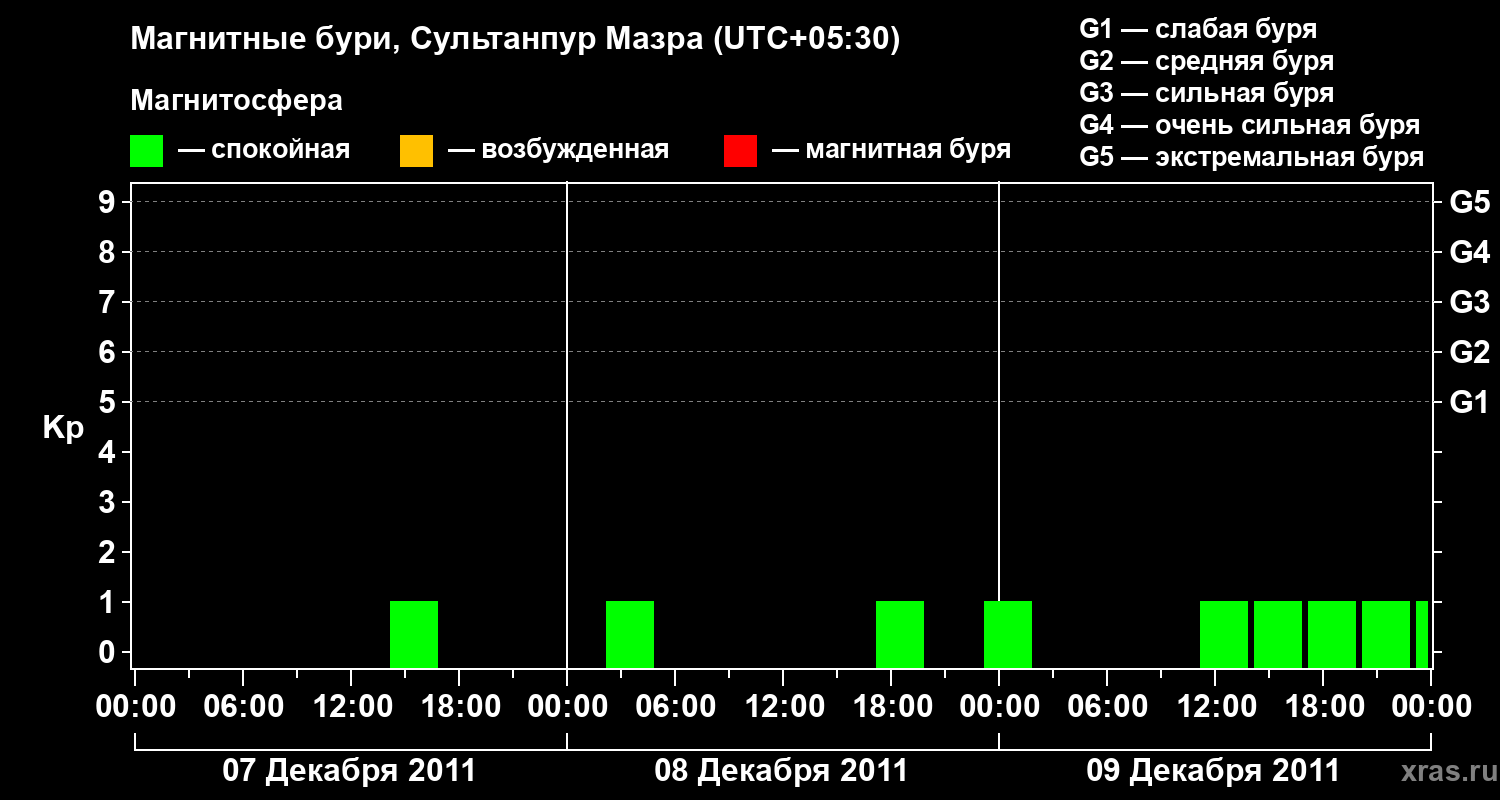Click the Kp axis value '4'
The width and height of the screenshot is (1500, 800).
point(108,452)
